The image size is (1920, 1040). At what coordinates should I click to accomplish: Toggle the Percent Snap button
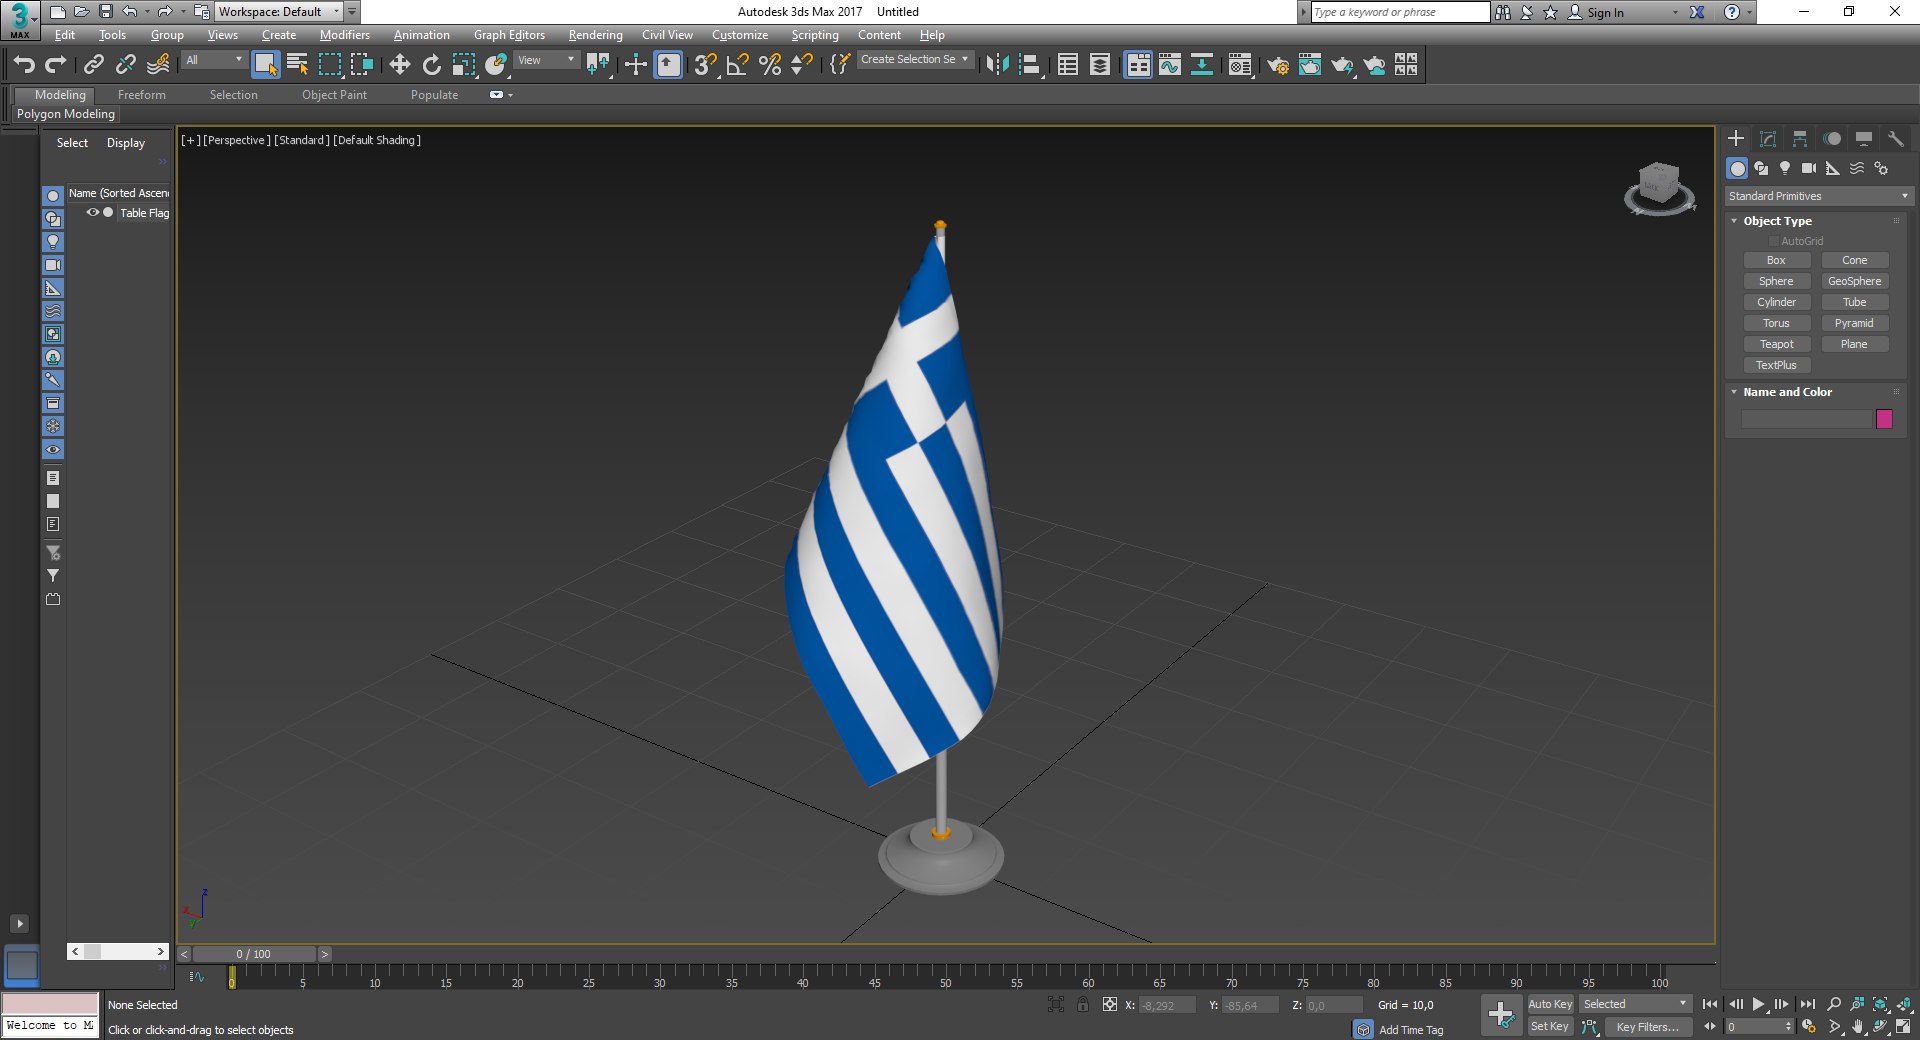[x=769, y=65]
